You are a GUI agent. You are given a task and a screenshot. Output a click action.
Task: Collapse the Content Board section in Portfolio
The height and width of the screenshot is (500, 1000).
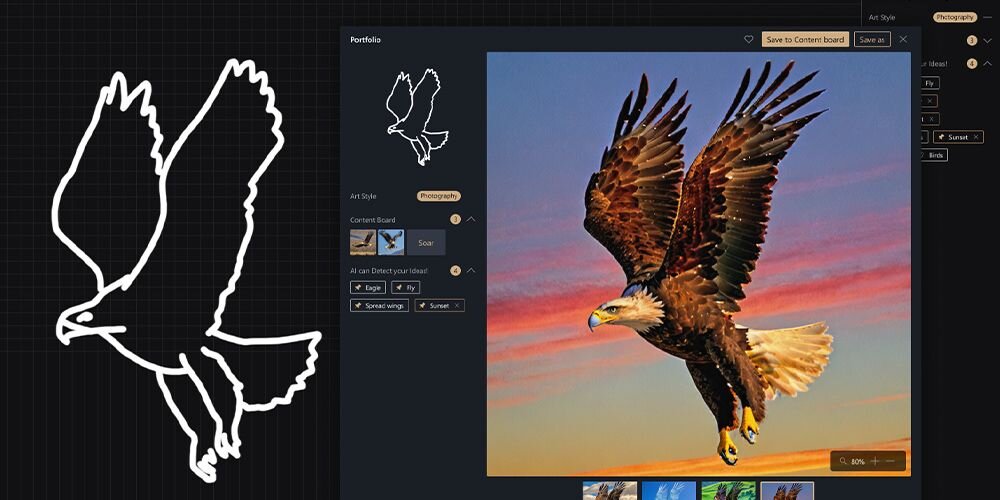click(x=471, y=219)
